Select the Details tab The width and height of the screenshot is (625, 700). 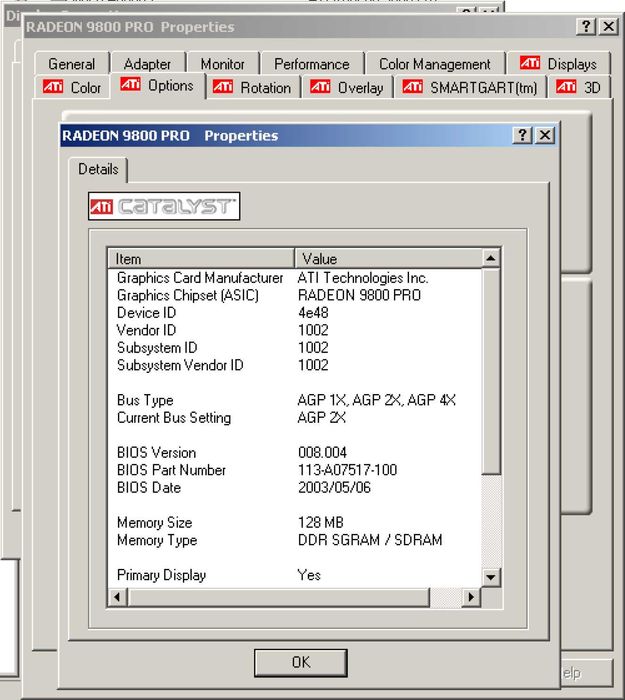(98, 169)
